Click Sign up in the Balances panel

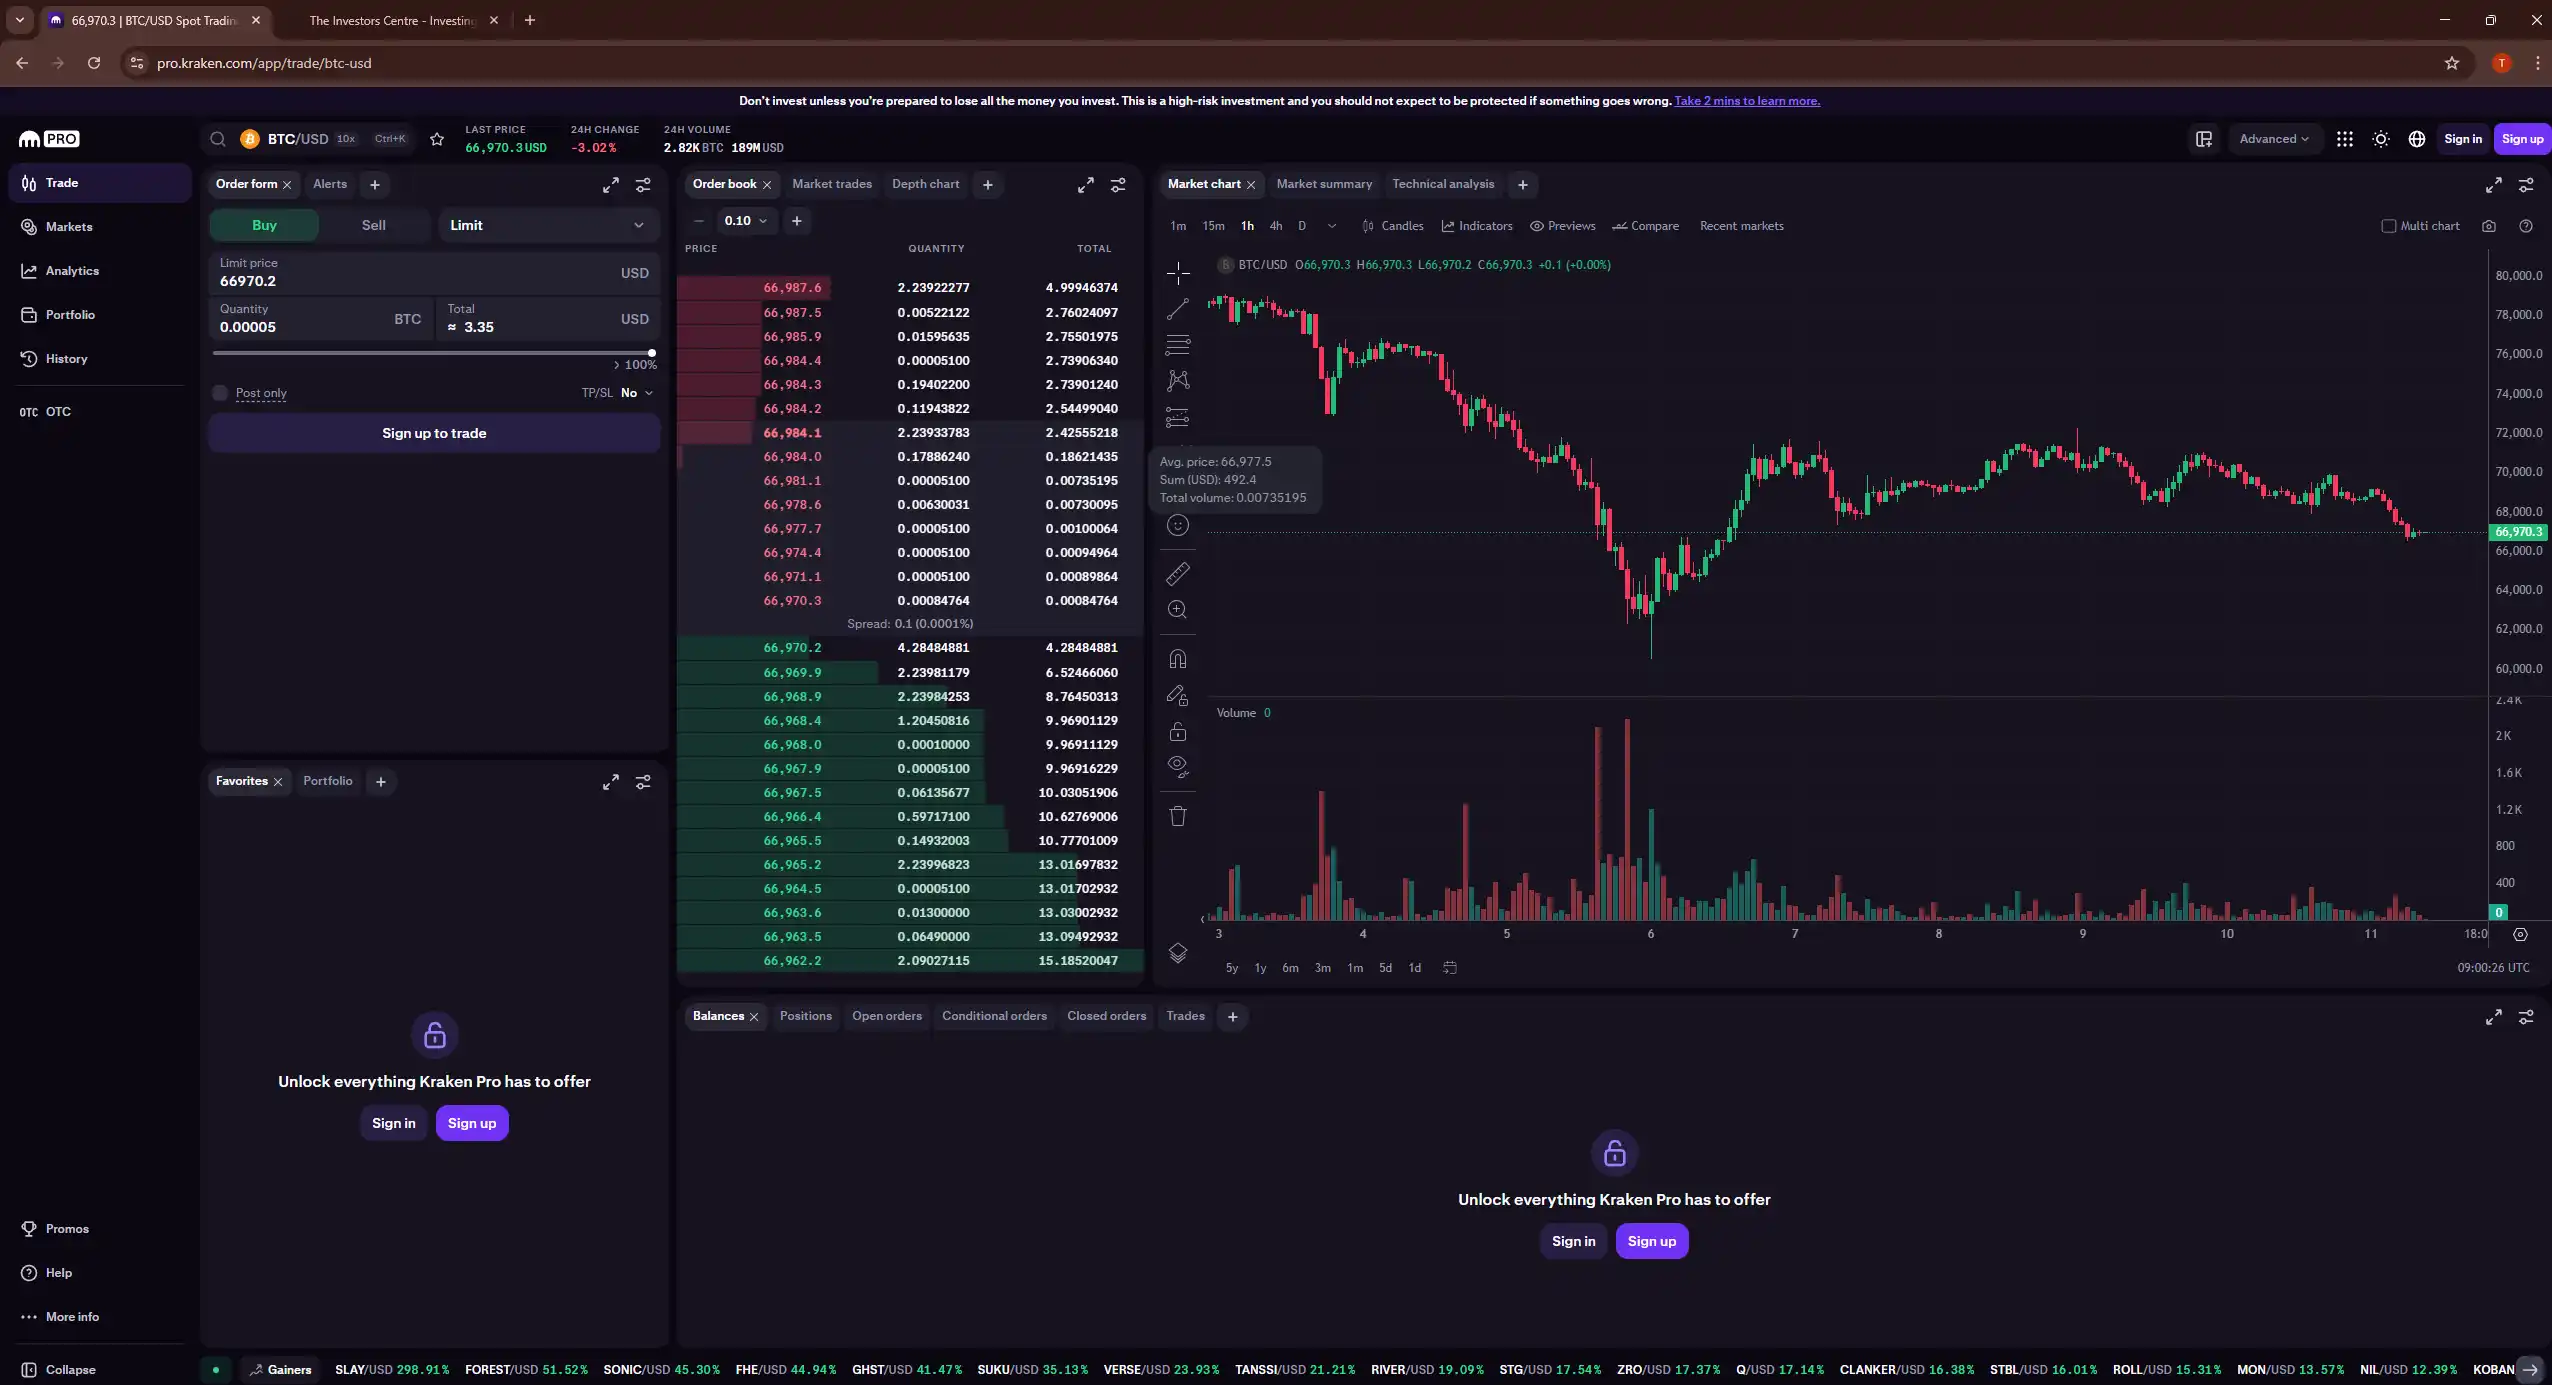pyautogui.click(x=1652, y=1241)
